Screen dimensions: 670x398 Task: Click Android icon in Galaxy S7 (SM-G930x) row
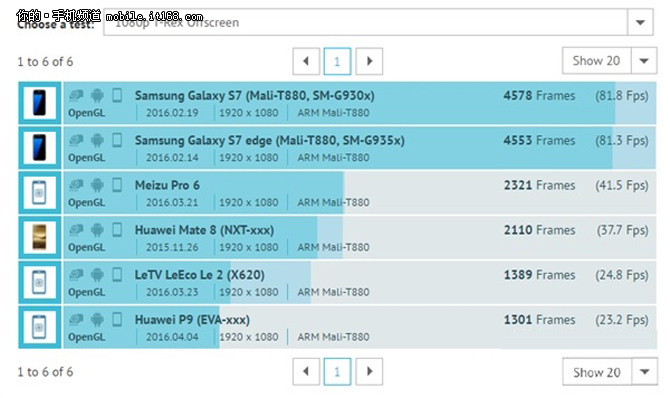click(97, 95)
